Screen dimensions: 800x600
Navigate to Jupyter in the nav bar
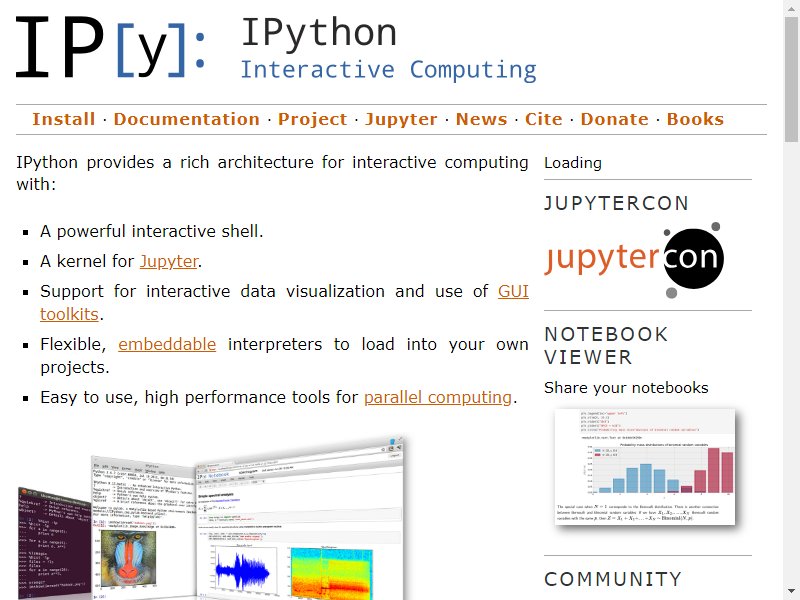[x=401, y=119]
